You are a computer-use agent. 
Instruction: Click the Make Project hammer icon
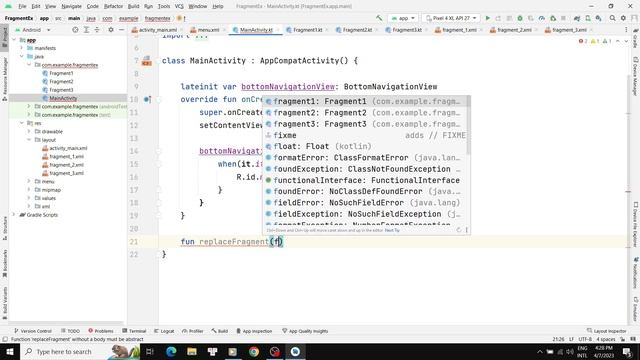coord(379,18)
